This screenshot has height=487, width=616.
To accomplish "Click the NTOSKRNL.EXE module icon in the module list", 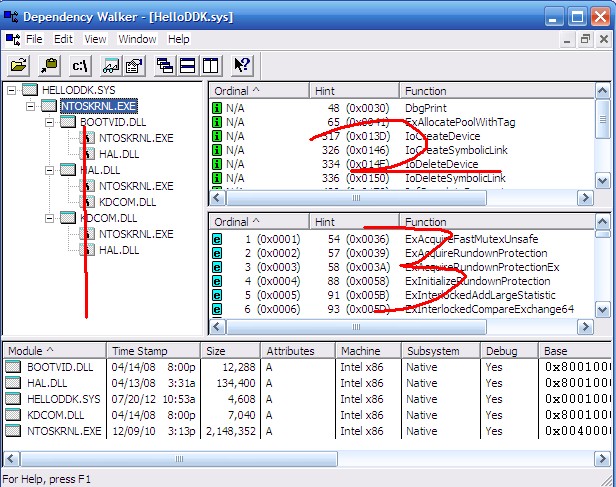I will coord(13,431).
